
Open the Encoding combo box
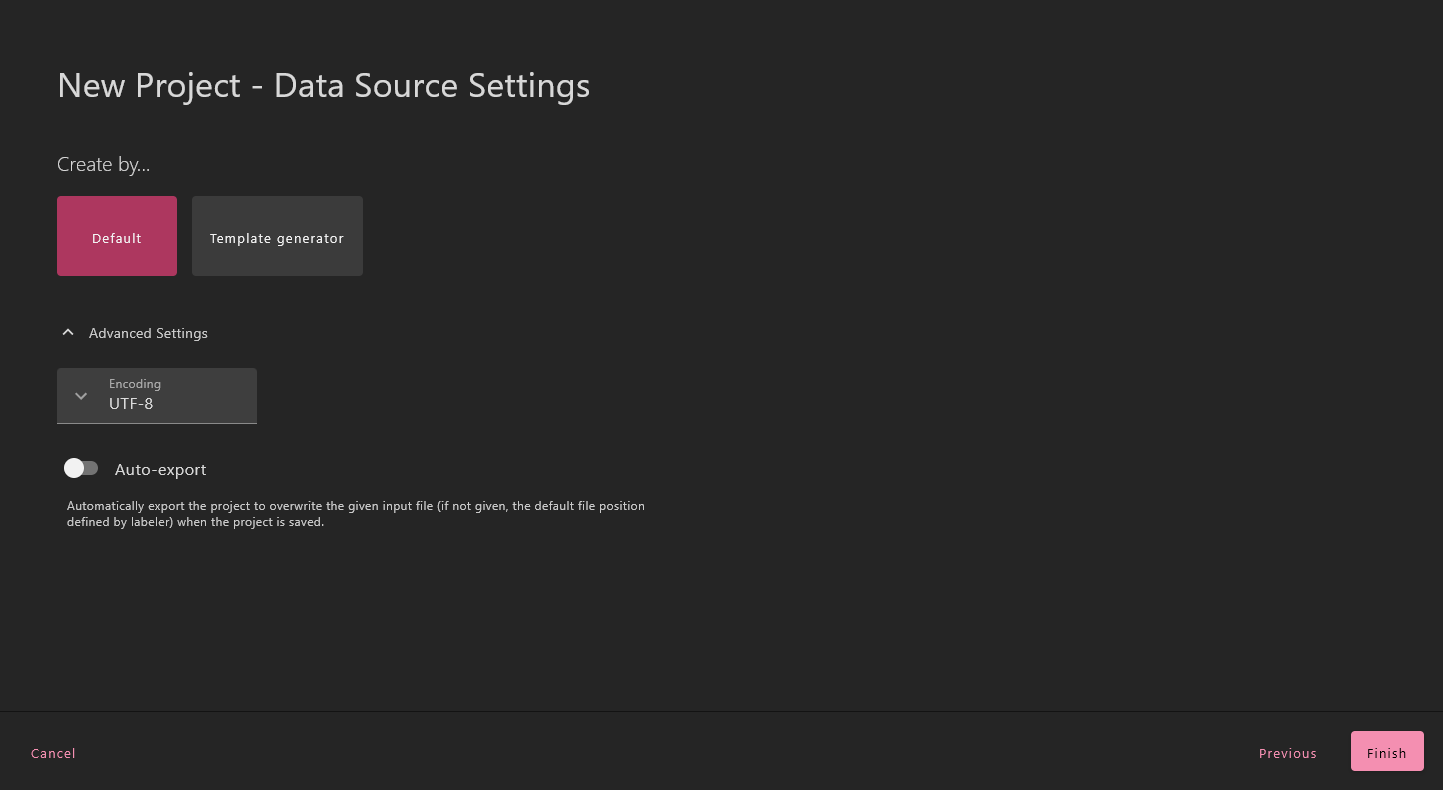(x=157, y=396)
